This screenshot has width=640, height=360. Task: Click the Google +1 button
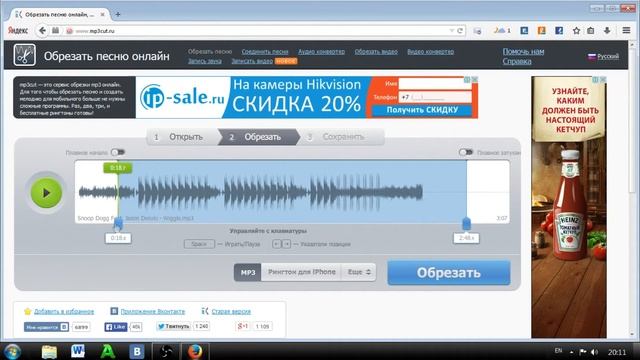point(243,326)
